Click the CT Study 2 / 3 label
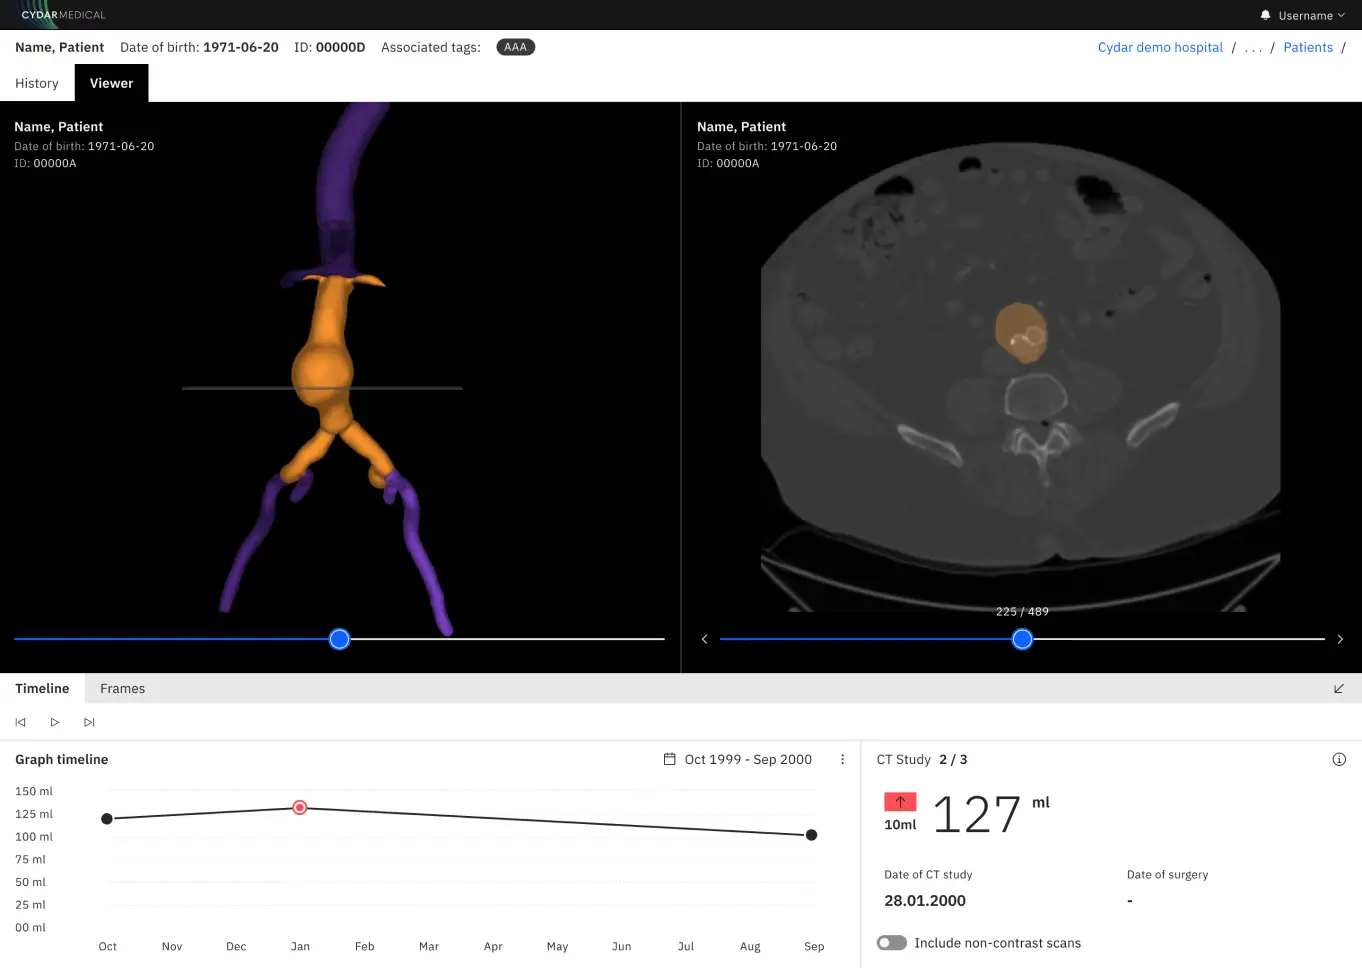 (922, 759)
